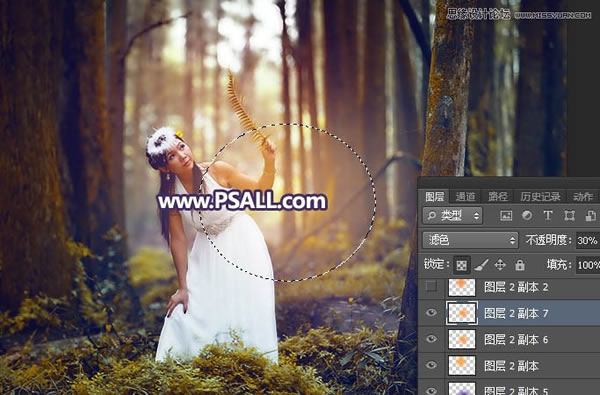Screen dimensions: 600x395
Task: Select layer name 图层 2 副本 6
Action: (x=516, y=340)
